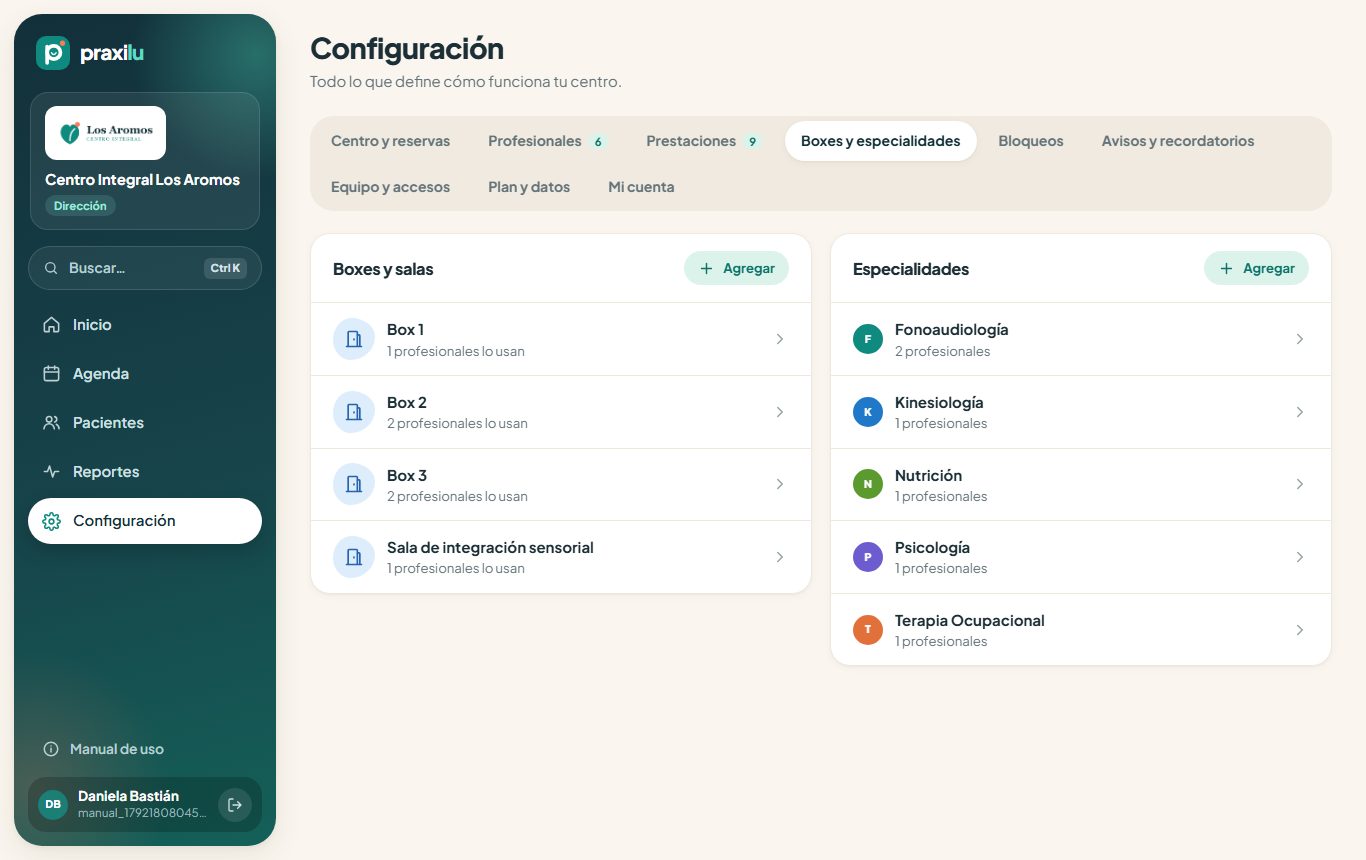The height and width of the screenshot is (860, 1366).
Task: Click the logout icon next to Daniela Bastián
Action: (235, 805)
